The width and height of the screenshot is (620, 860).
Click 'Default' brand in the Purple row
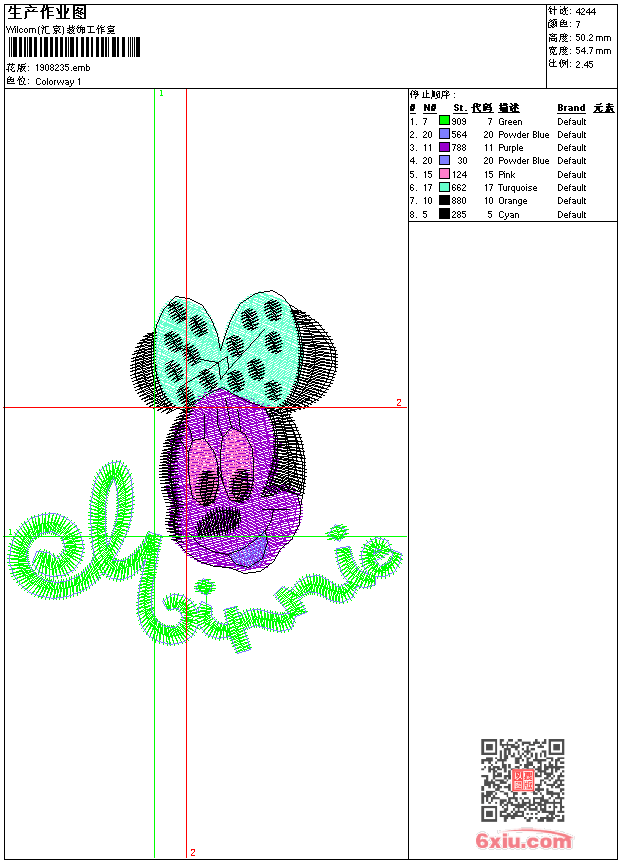(x=572, y=148)
